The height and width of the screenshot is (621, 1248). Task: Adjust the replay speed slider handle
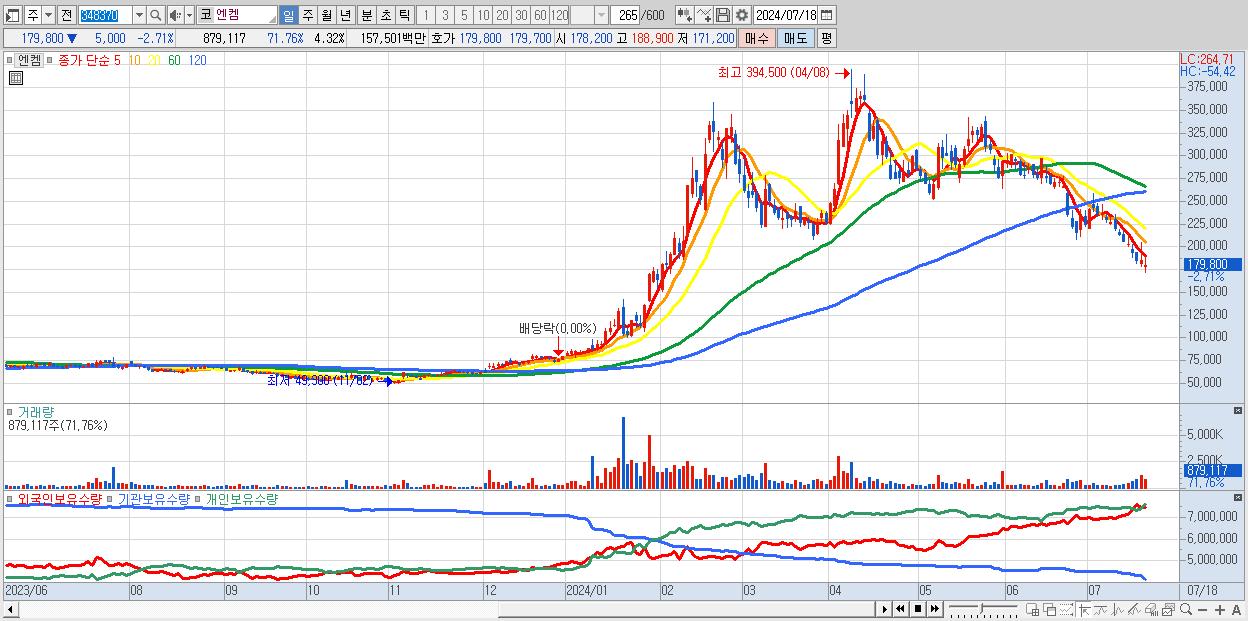point(982,608)
